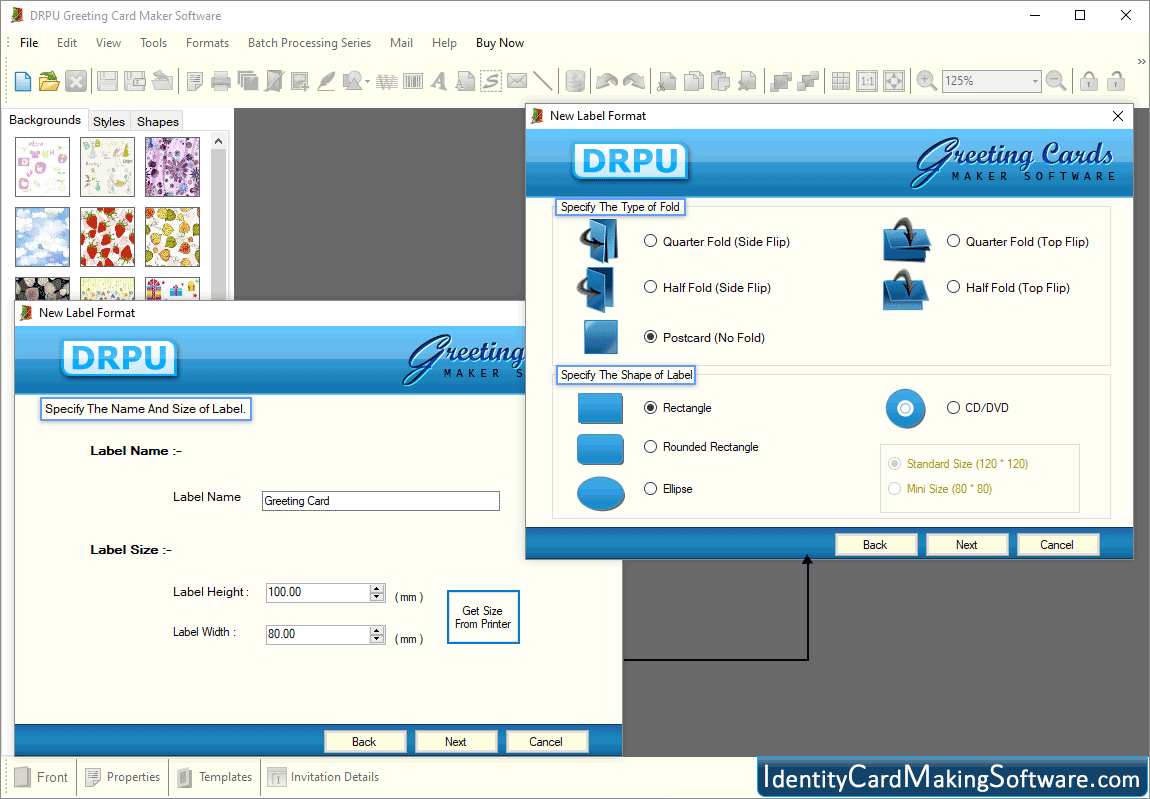The width and height of the screenshot is (1150, 799).
Task: Open the Tools menu
Action: tap(153, 43)
